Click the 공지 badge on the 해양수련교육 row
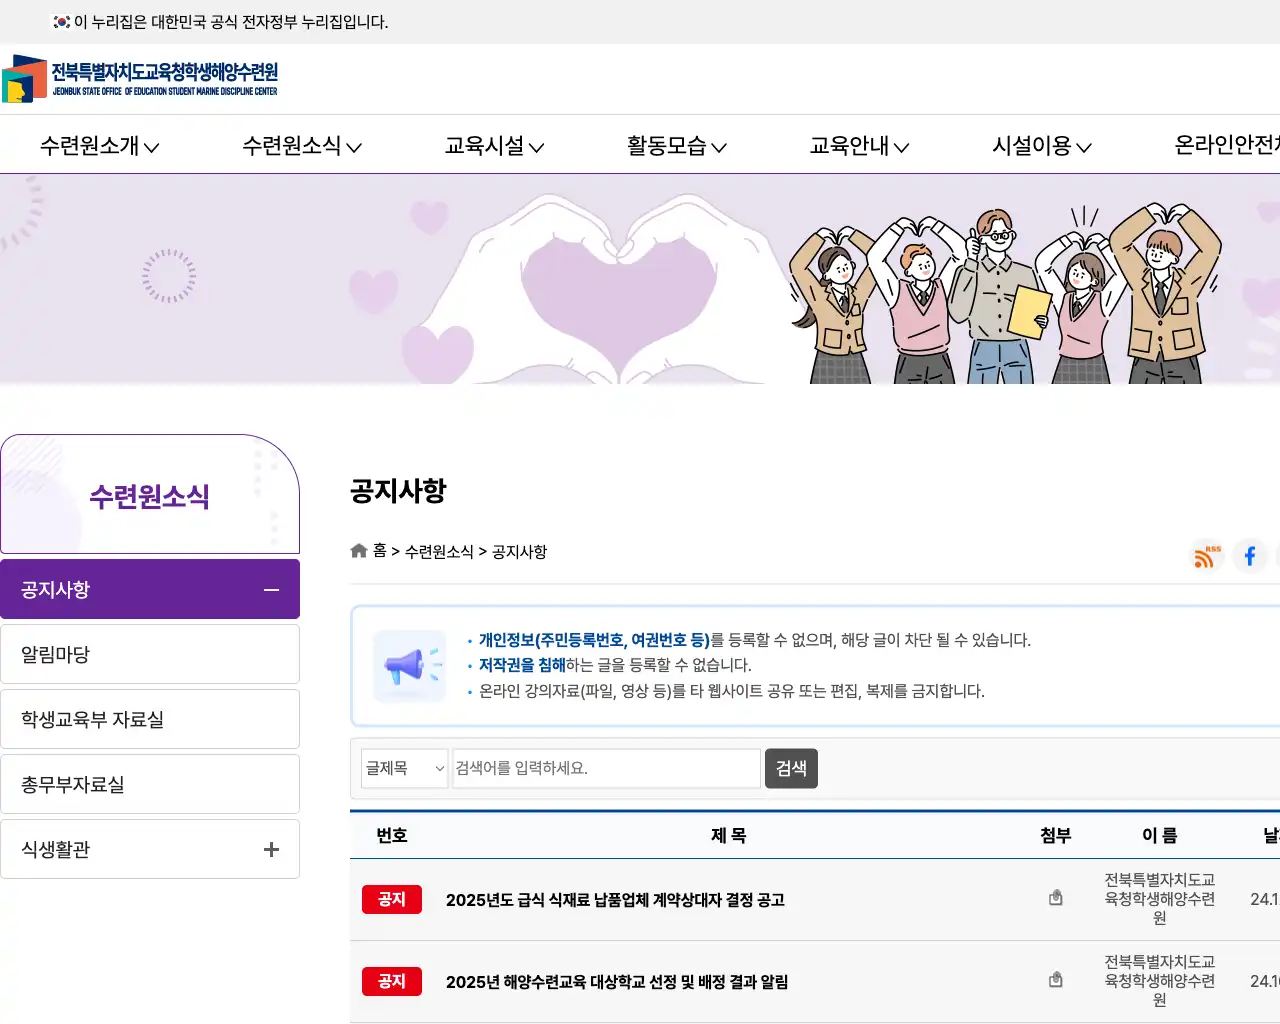 [x=392, y=981]
